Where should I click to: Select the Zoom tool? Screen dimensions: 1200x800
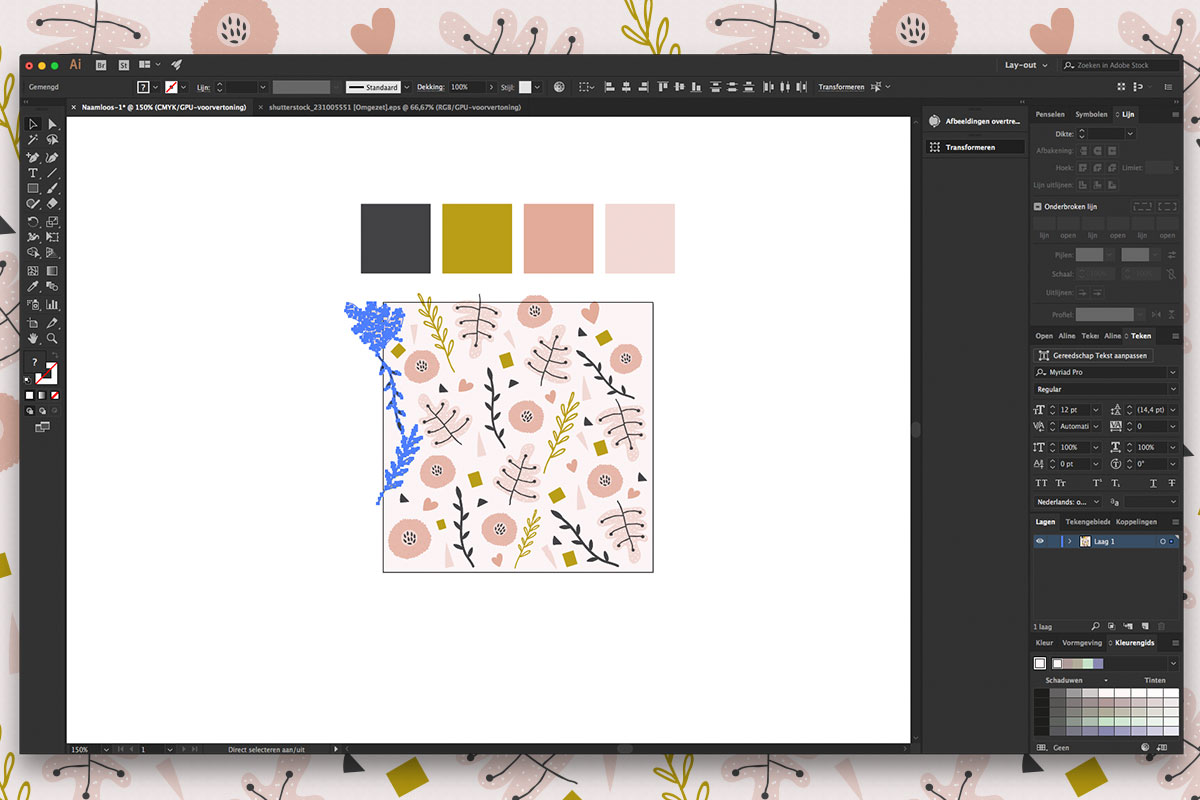(x=52, y=339)
